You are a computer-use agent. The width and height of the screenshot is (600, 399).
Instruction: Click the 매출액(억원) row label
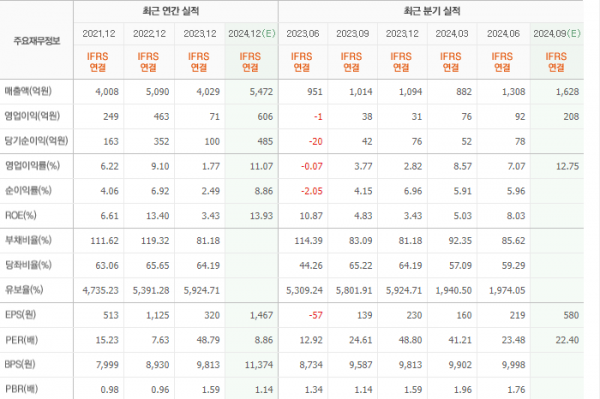click(x=28, y=91)
